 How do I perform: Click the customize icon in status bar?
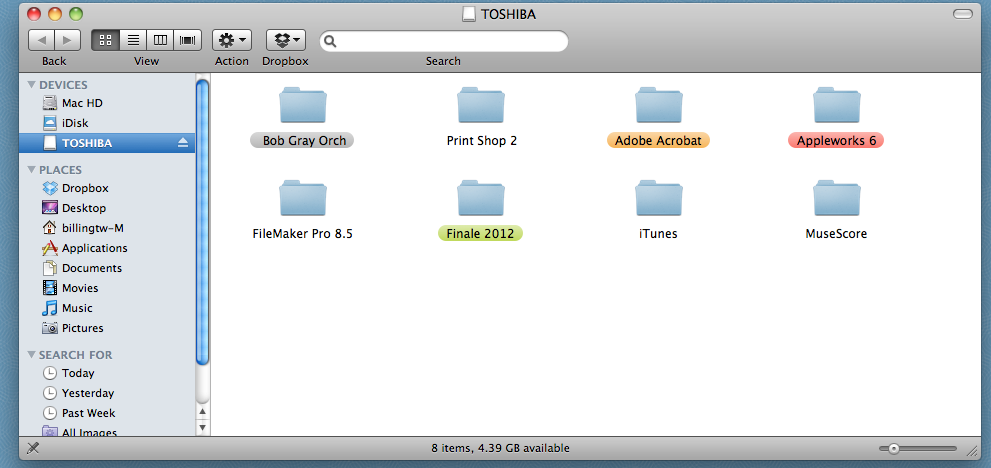tap(33, 448)
